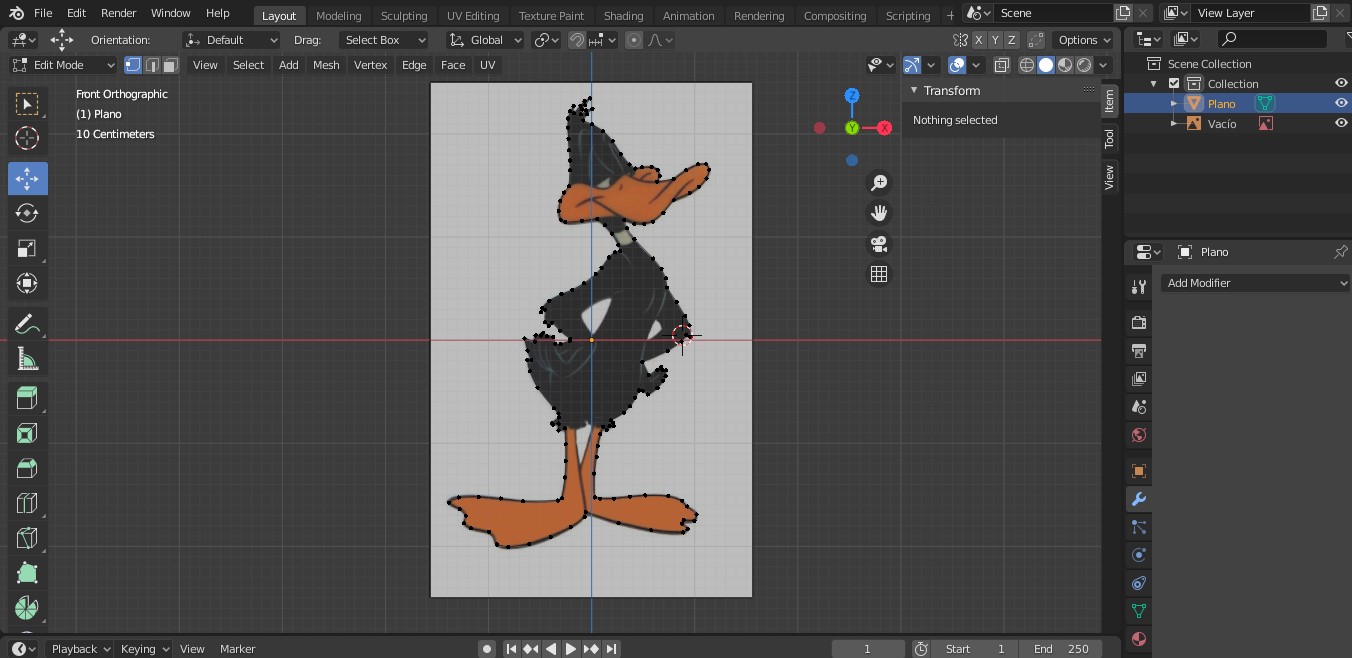Enable edge select mode
Screen dimensions: 1352x658
[152, 65]
